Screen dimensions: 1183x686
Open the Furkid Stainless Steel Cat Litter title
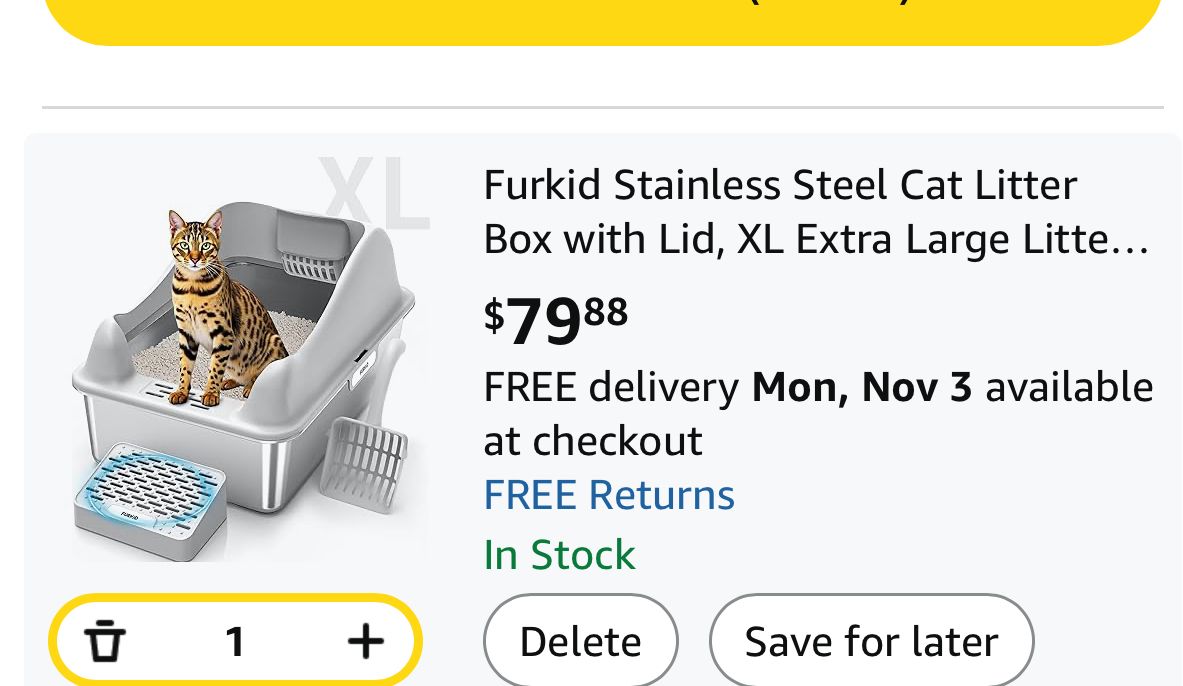780,185
